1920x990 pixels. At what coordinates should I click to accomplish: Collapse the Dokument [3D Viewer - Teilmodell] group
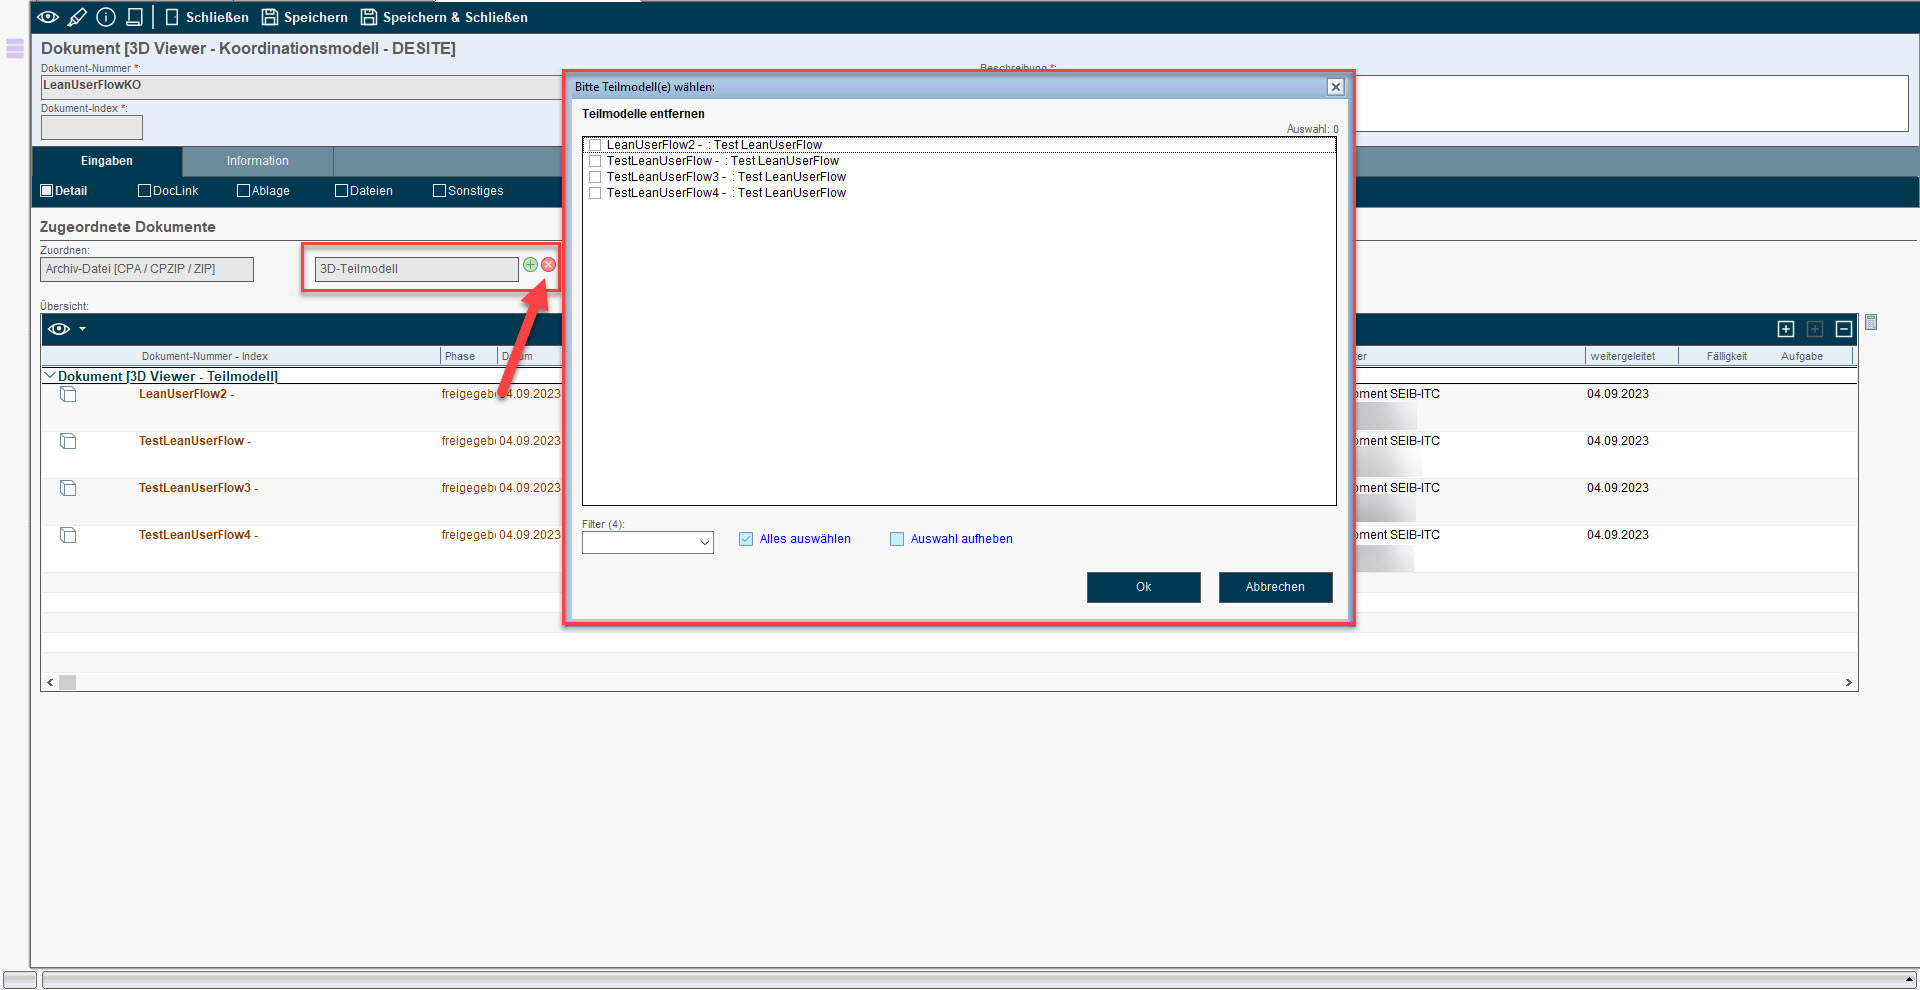click(49, 376)
